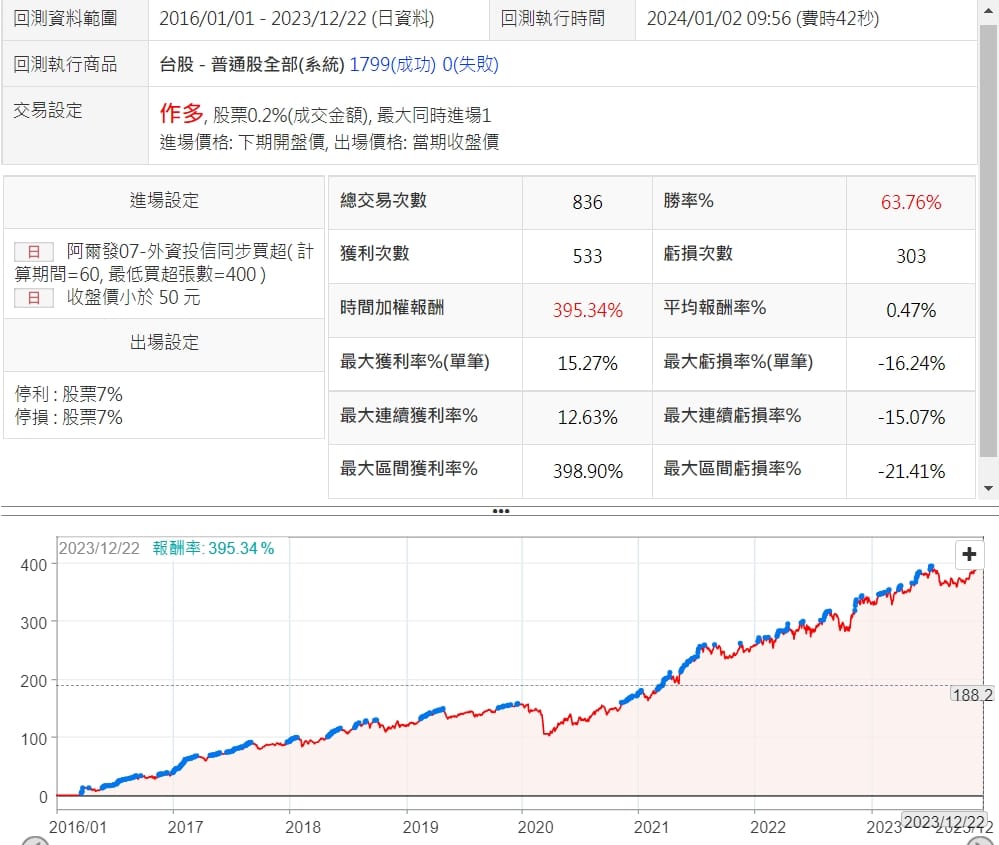Viewport: 999px width, 845px height.
Task: Click the plus icon on the chart
Action: (968, 555)
